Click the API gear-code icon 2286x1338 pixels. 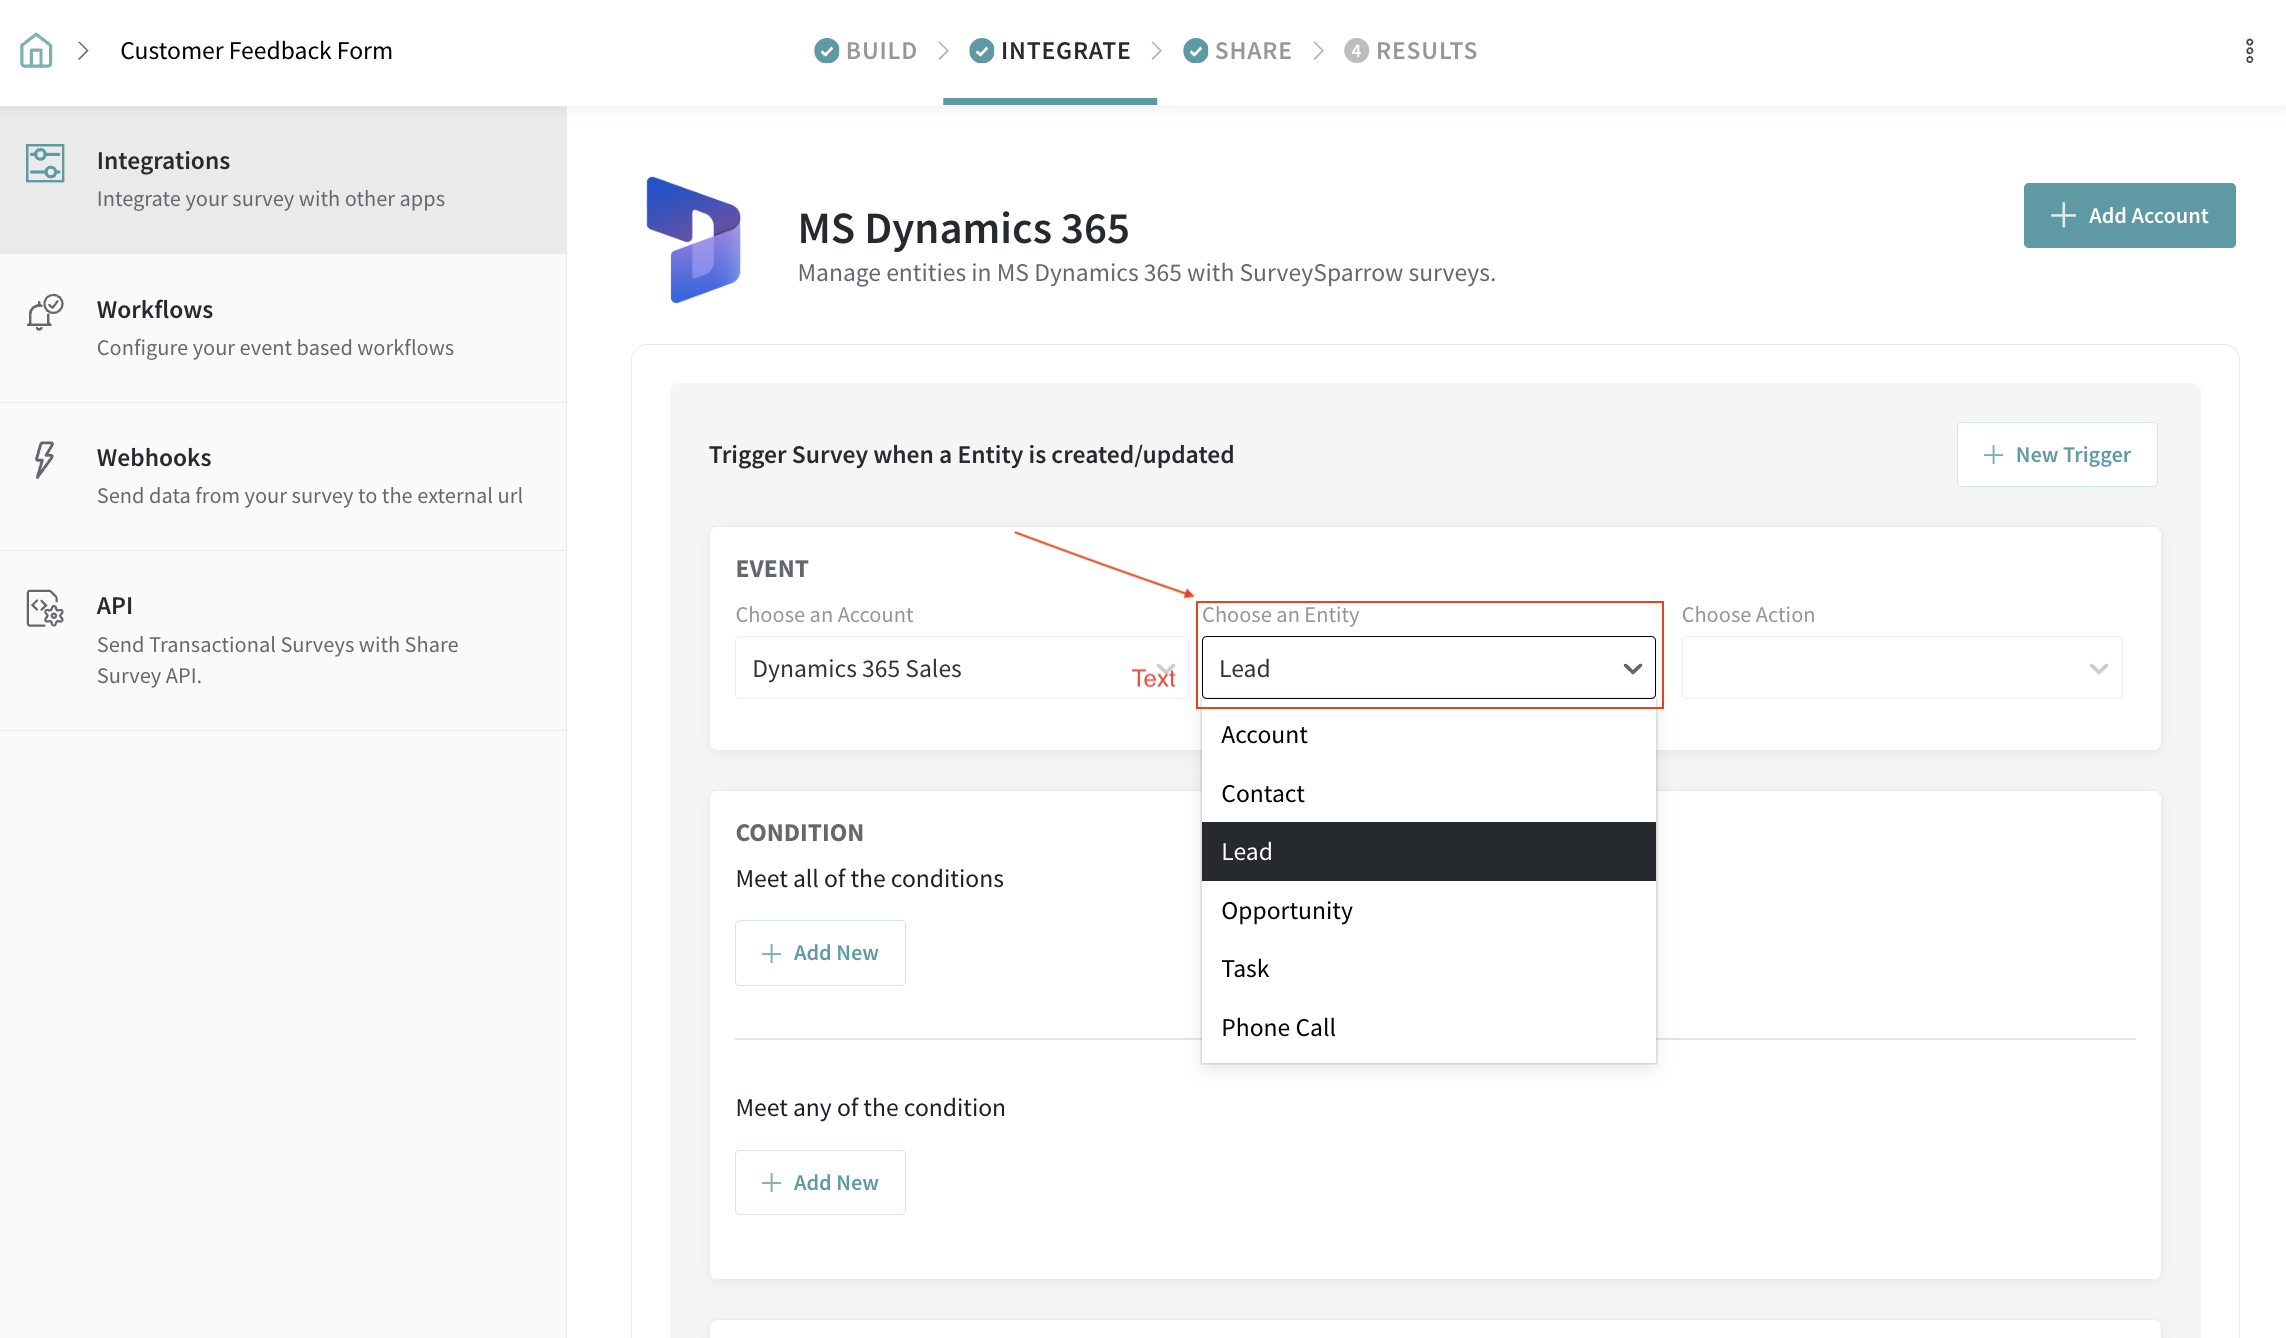coord(45,608)
